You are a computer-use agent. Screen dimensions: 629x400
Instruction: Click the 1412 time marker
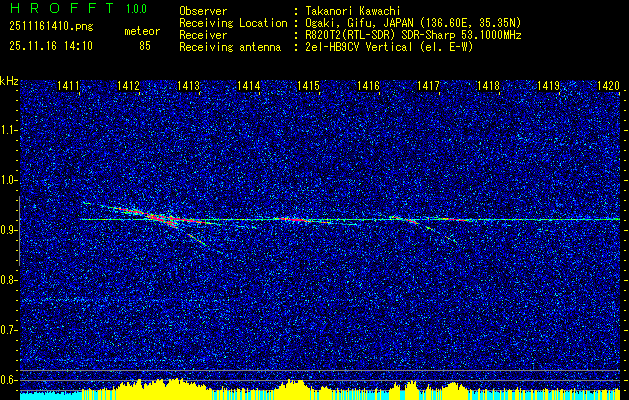(x=128, y=85)
